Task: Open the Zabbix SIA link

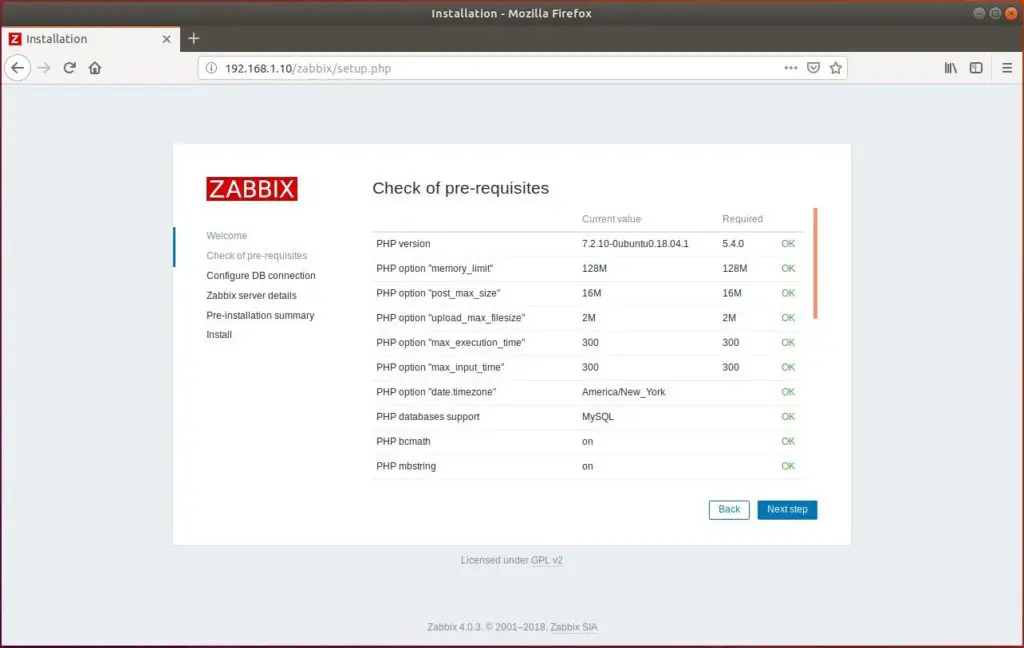Action: click(573, 627)
